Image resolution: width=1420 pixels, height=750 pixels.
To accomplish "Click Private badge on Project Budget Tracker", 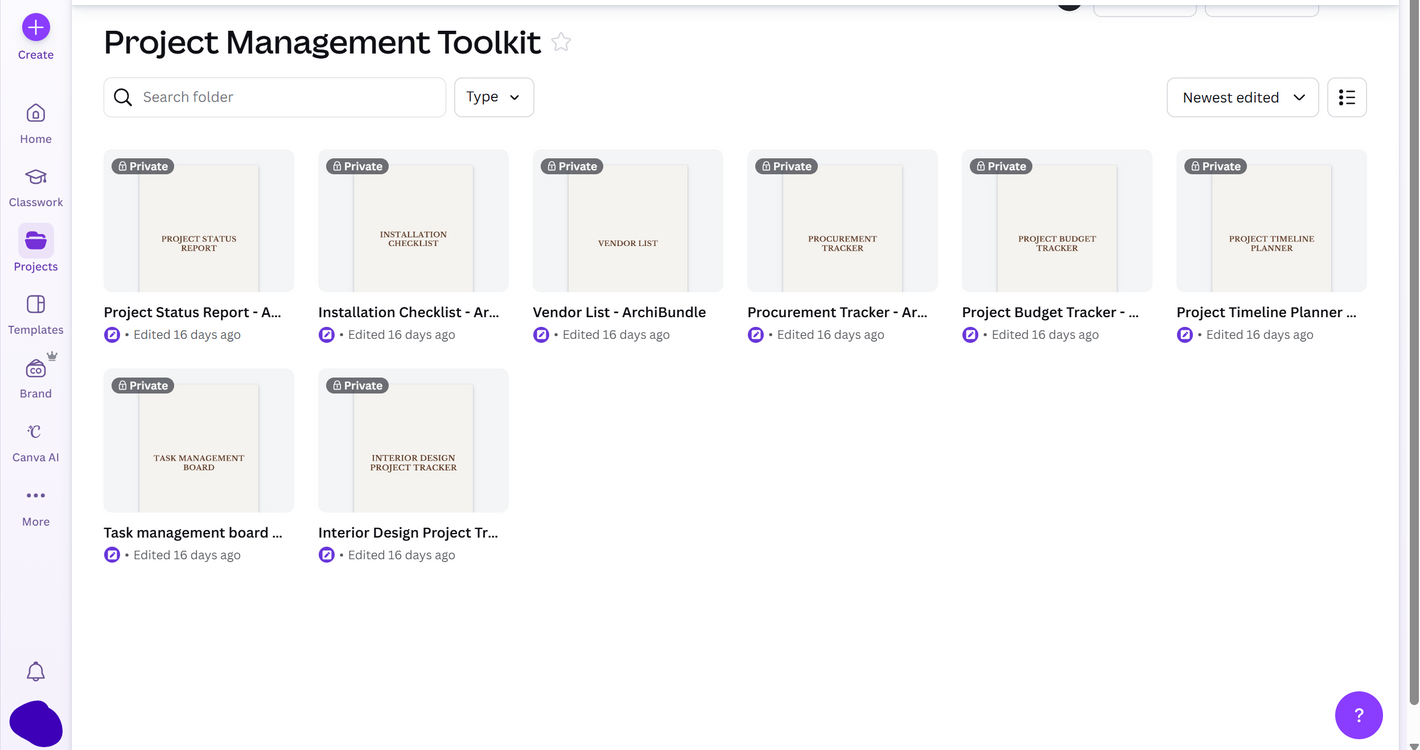I will pos(1001,166).
